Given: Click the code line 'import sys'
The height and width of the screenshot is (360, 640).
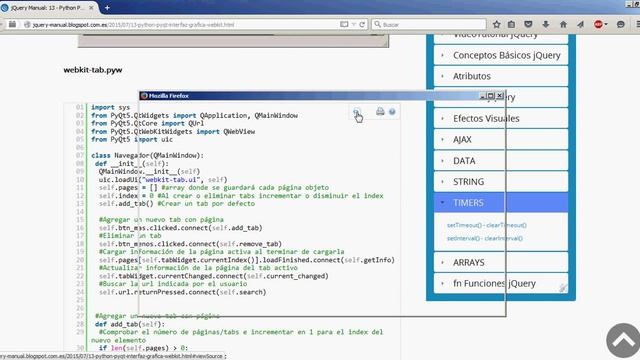Looking at the screenshot, I should point(110,107).
